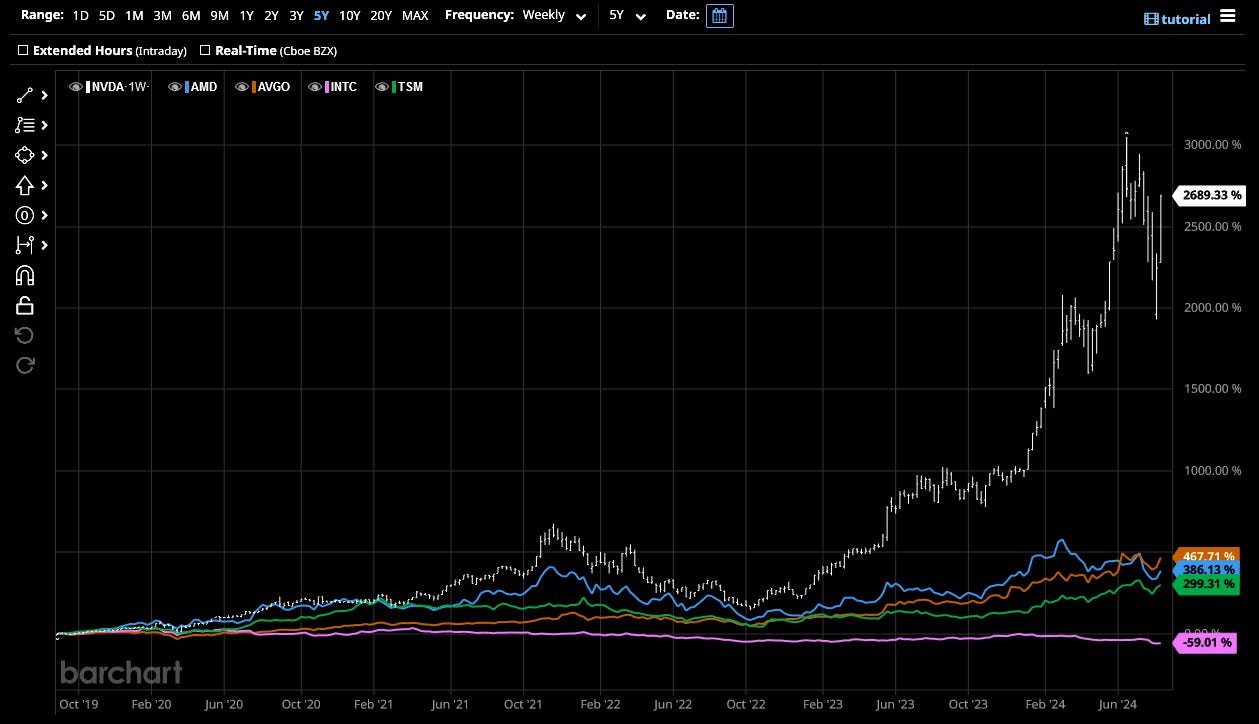The width and height of the screenshot is (1259, 724).
Task: Click the blue AMD color swatch
Action: point(188,87)
